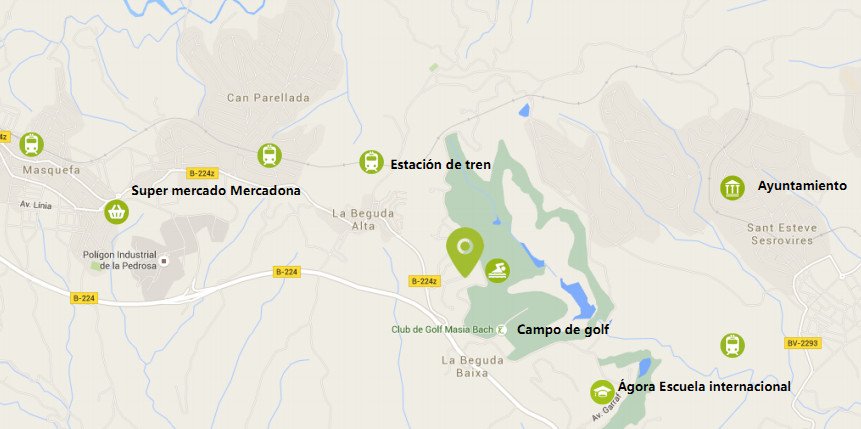Select the Can Parellada place name
This screenshot has width=861, height=429.
269,98
